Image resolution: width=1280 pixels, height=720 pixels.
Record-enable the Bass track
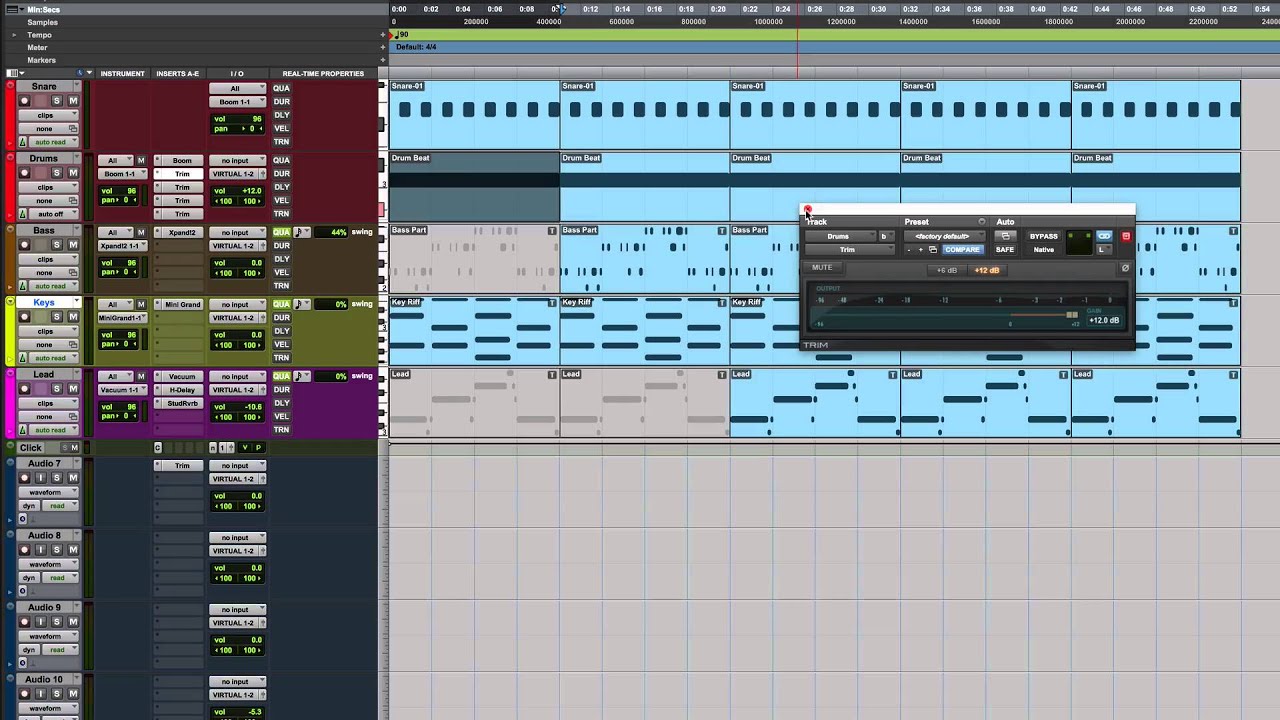point(25,245)
